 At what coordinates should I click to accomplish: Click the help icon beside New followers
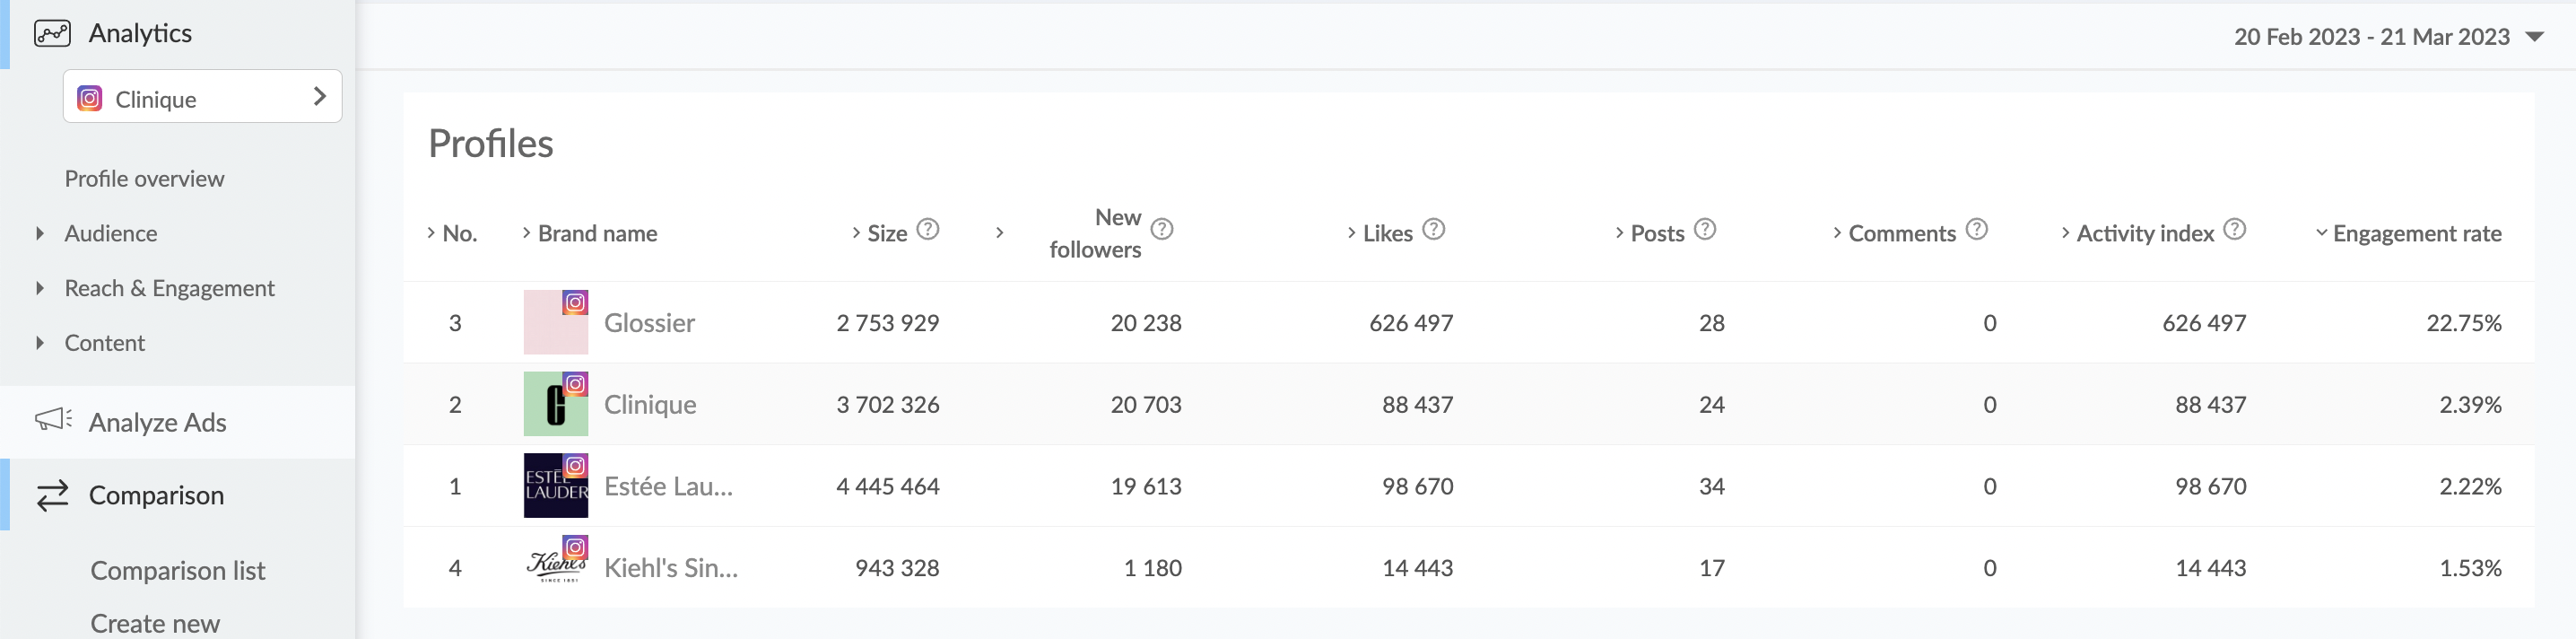[1161, 230]
